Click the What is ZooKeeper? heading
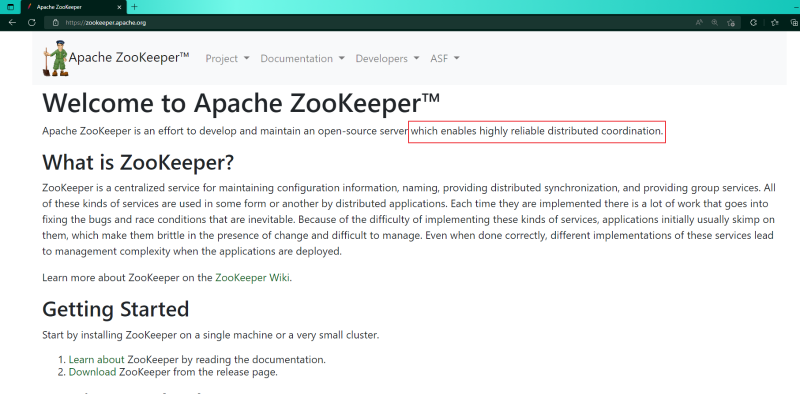 click(138, 162)
